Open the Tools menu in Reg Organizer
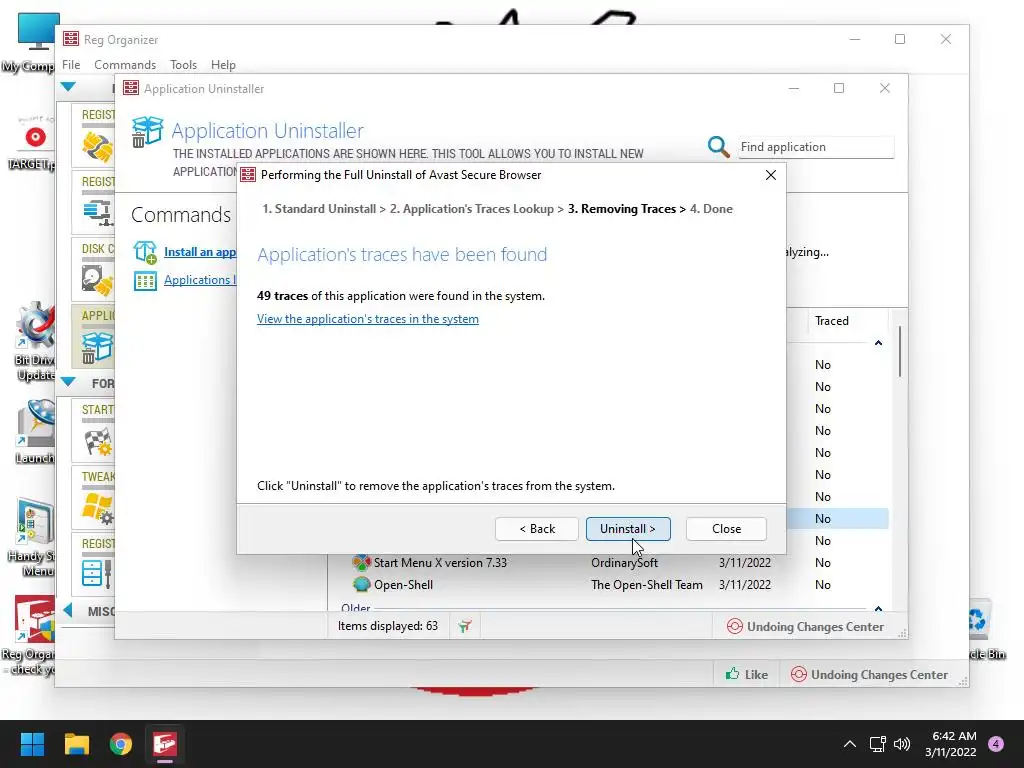 tap(183, 65)
